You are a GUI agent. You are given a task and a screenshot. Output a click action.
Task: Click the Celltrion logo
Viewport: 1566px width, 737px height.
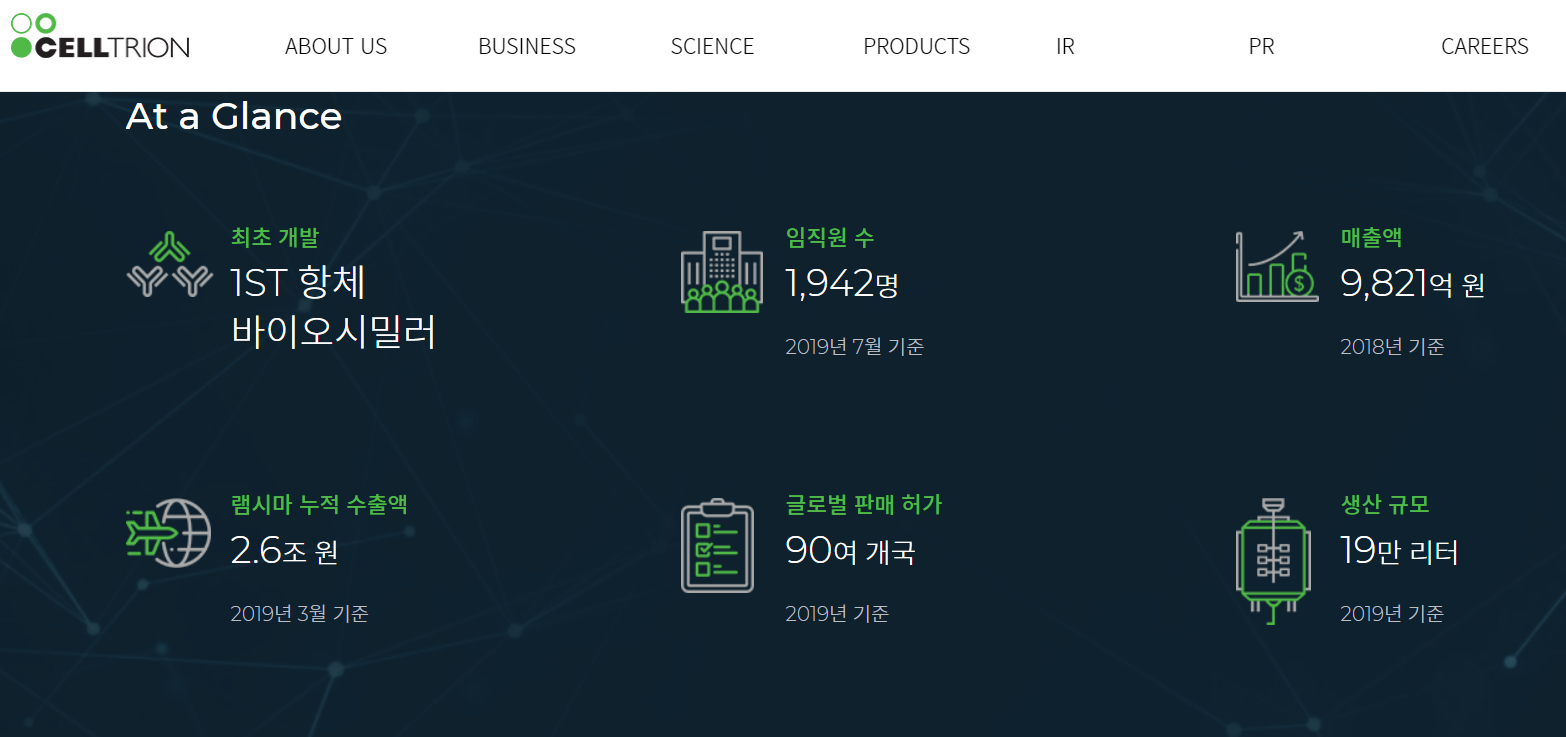pos(100,36)
